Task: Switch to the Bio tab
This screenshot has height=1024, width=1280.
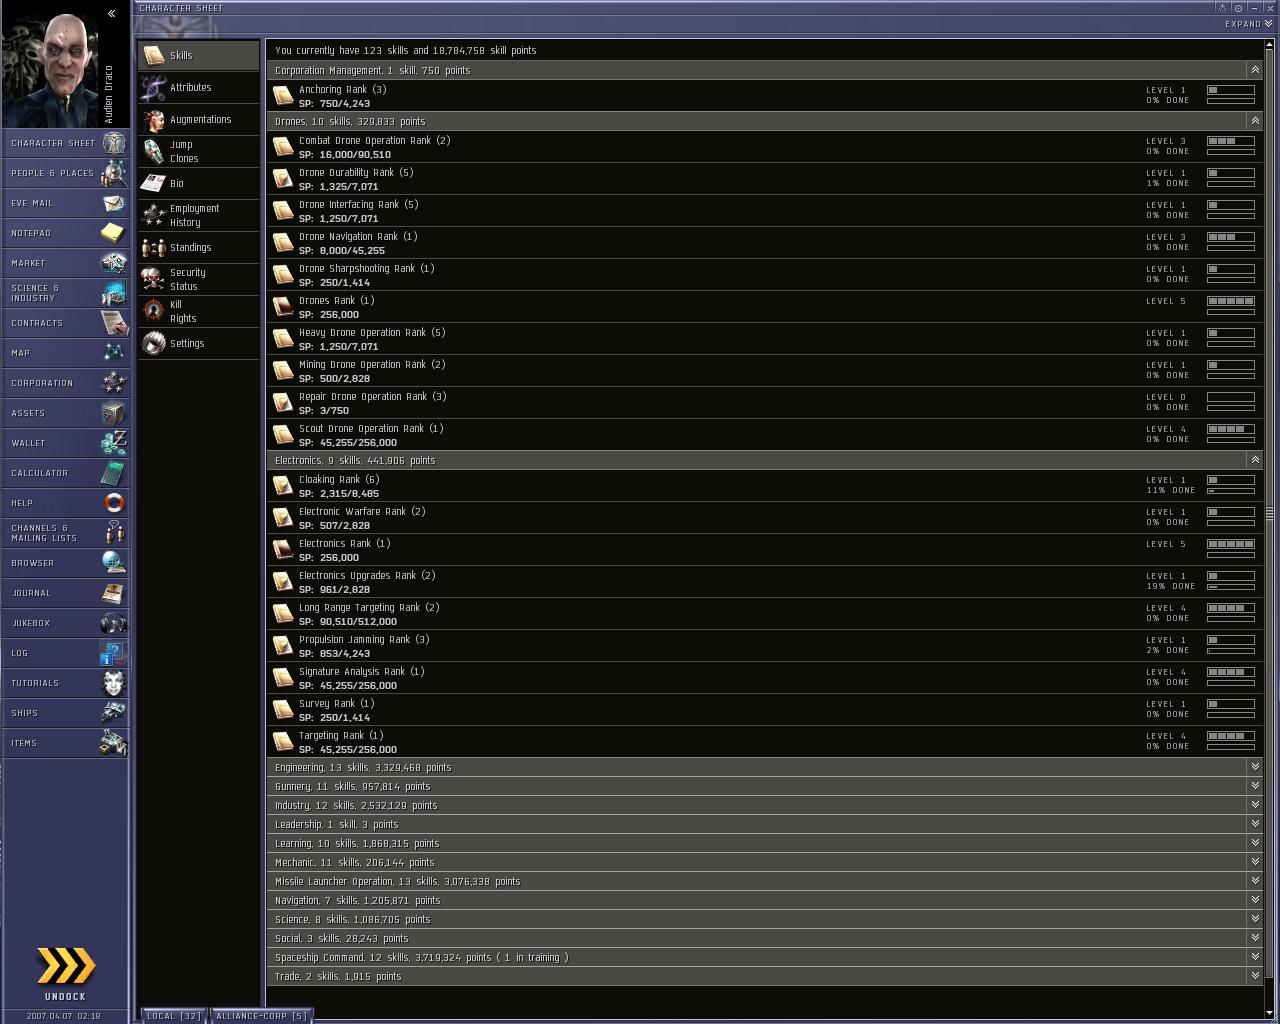Action: click(199, 183)
